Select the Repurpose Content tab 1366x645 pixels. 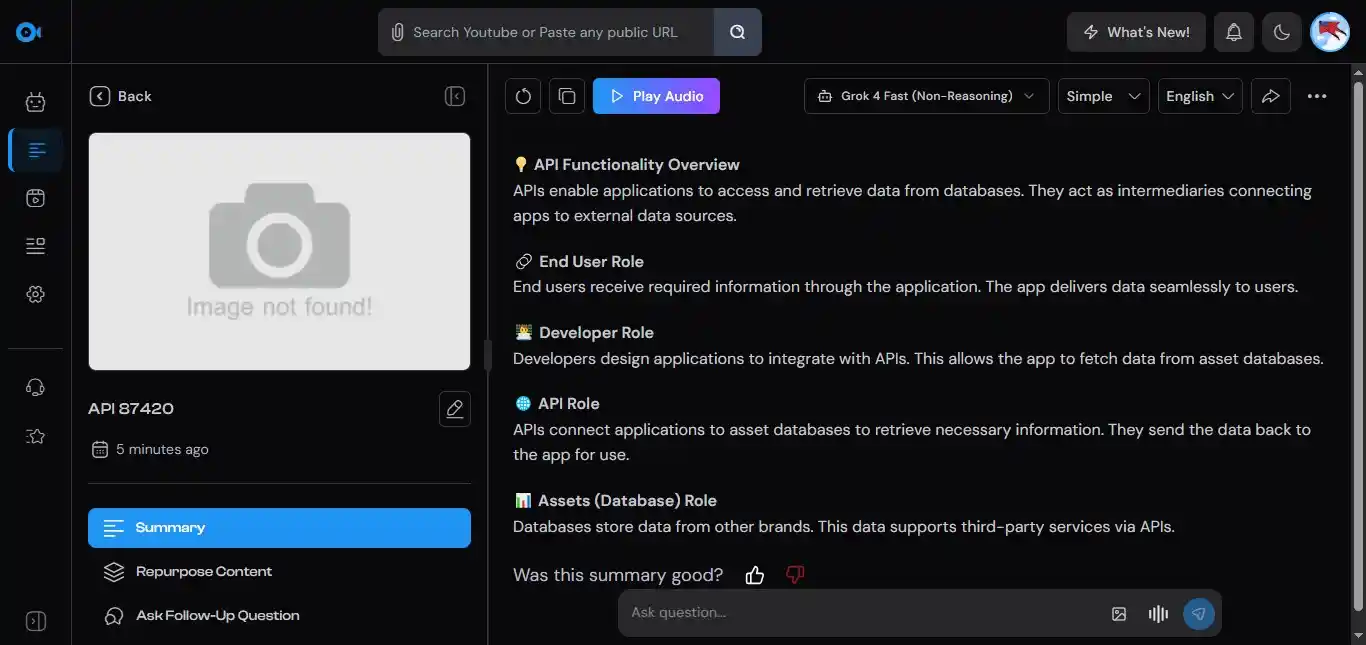[x=204, y=572]
